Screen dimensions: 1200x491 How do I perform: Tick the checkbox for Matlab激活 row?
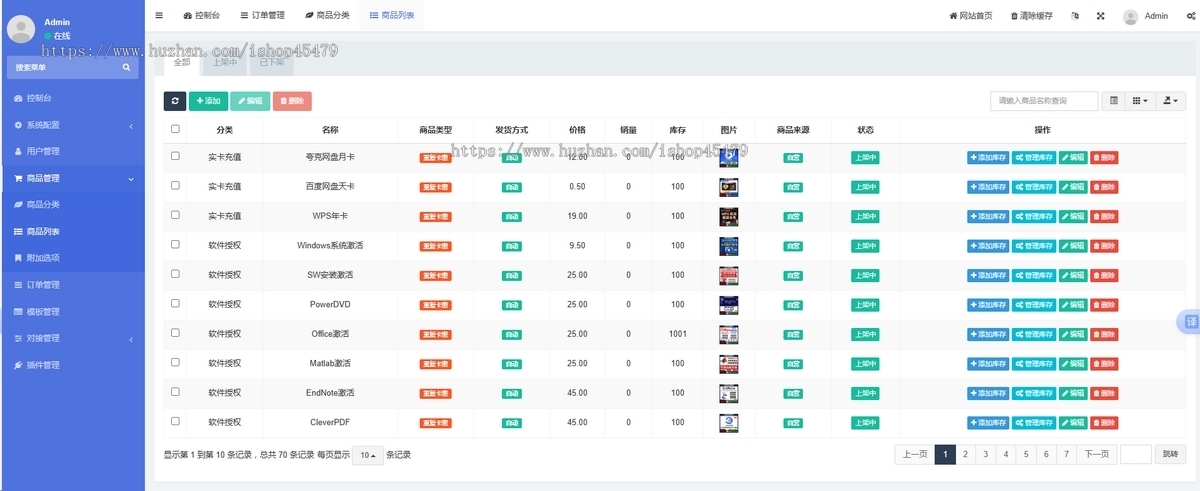click(x=176, y=362)
